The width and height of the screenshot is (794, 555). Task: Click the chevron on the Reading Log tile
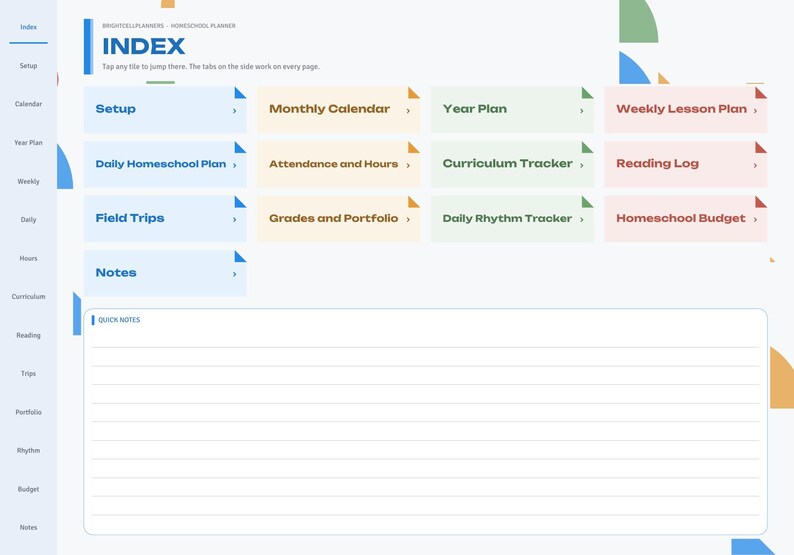[x=755, y=165]
